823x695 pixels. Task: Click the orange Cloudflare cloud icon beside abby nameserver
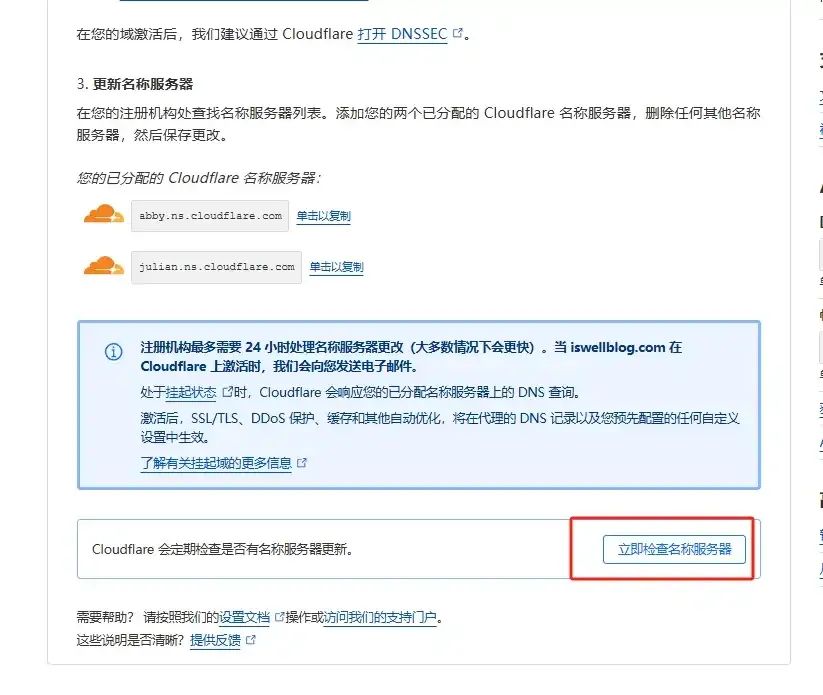pyautogui.click(x=104, y=214)
